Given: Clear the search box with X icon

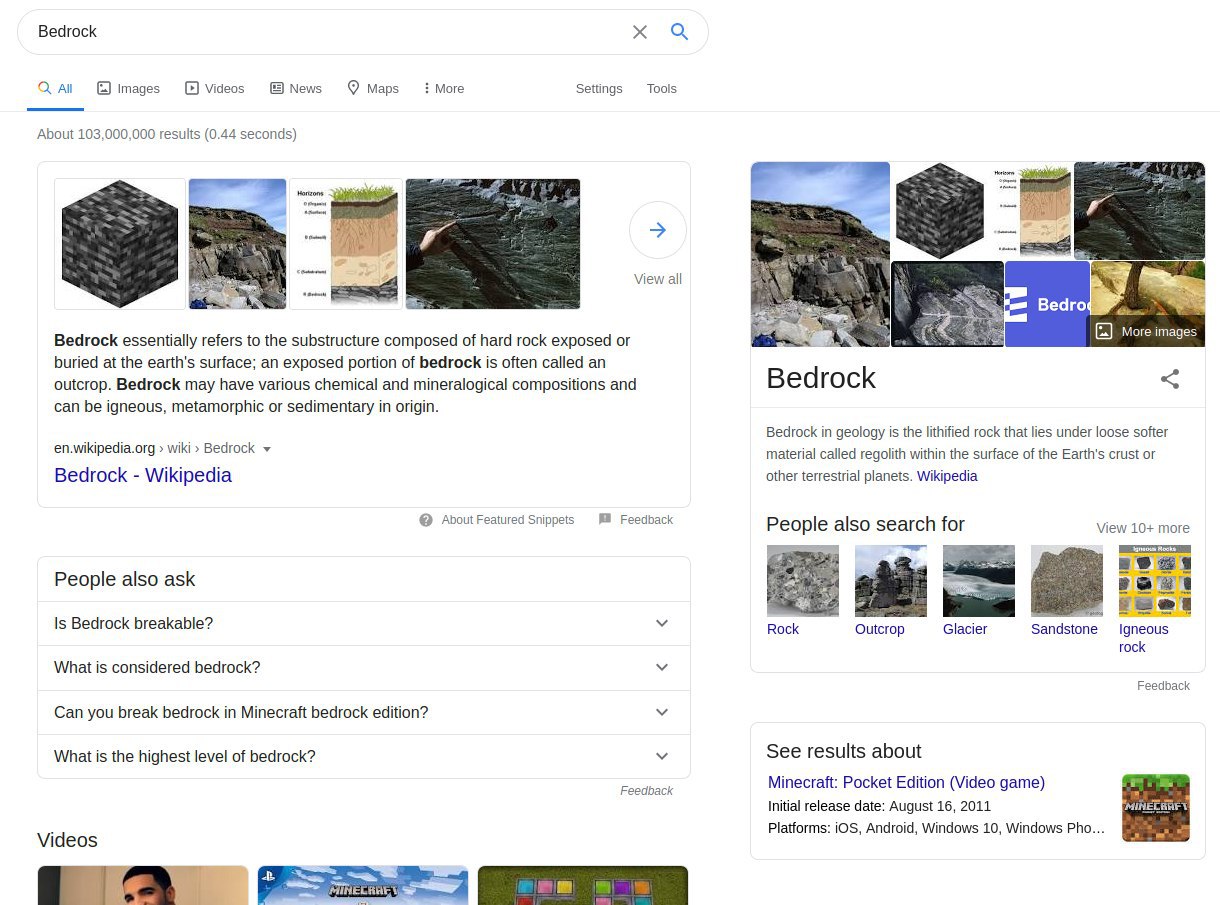Looking at the screenshot, I should [x=640, y=32].
